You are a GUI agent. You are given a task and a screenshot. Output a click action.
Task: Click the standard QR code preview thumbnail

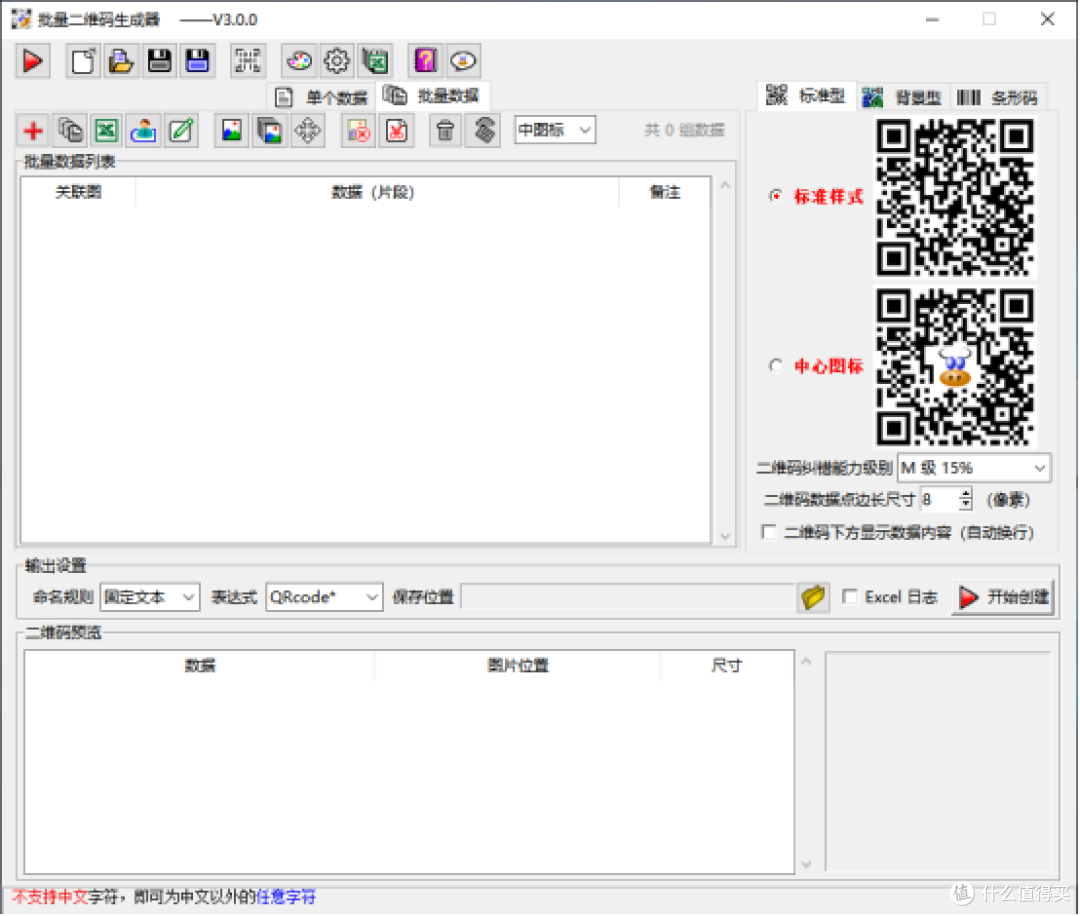tap(955, 197)
